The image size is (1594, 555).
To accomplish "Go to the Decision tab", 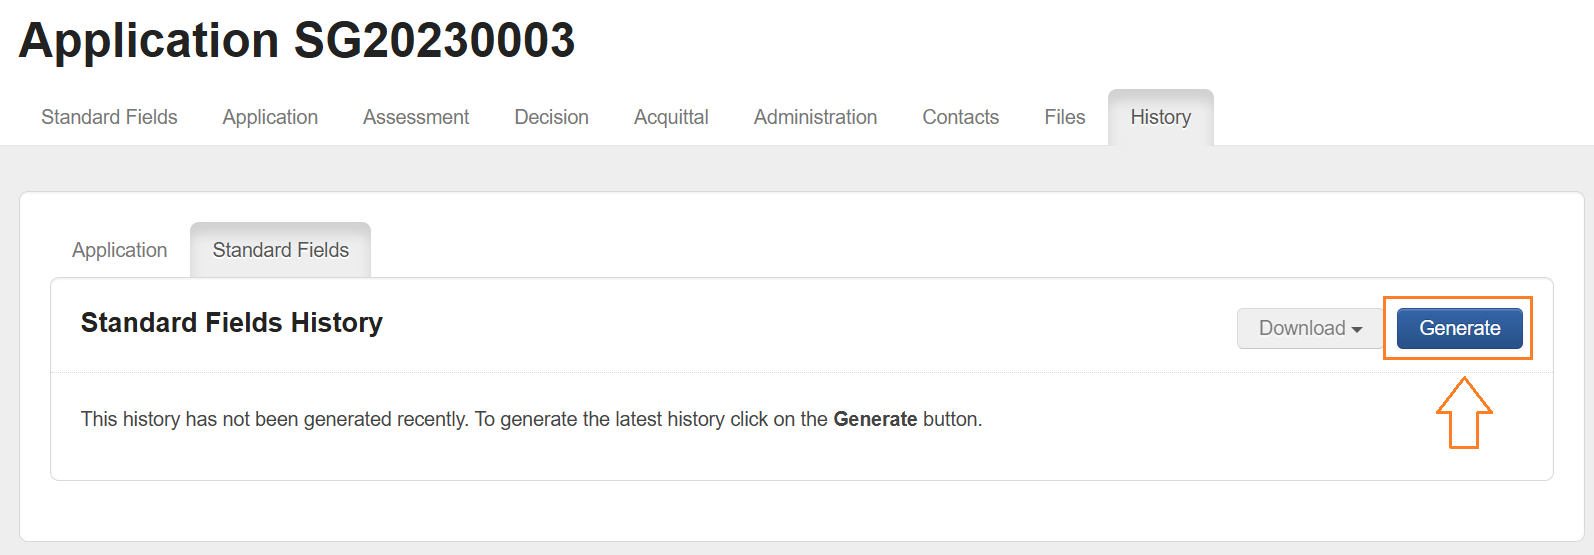I will point(551,117).
